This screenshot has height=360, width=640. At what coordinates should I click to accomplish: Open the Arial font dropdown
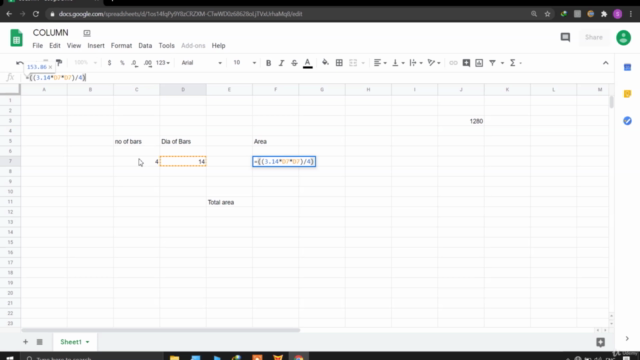(202, 63)
